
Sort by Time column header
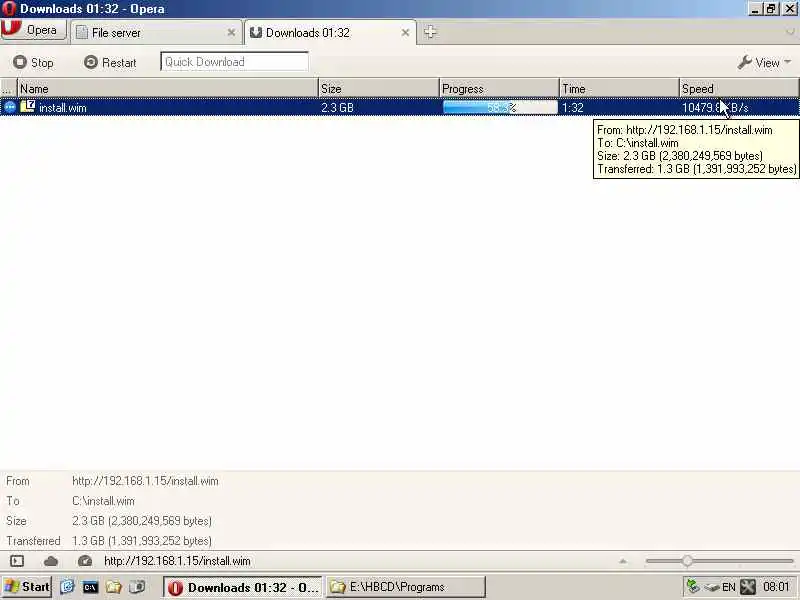coord(619,88)
